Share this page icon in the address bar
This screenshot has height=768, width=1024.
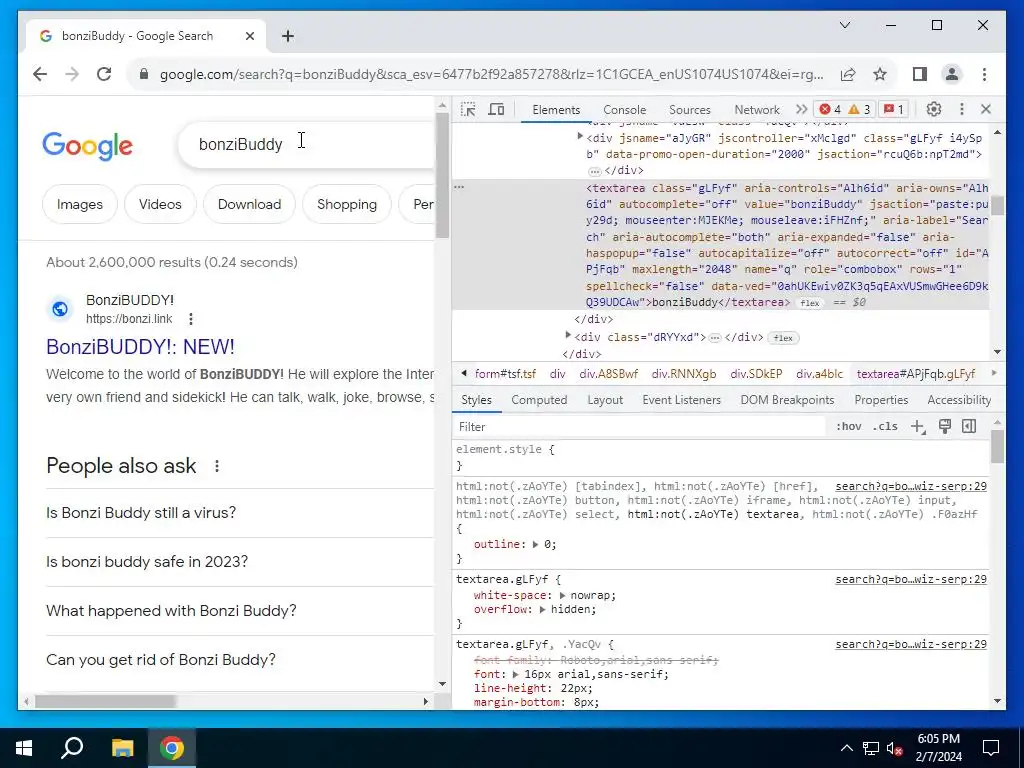click(x=848, y=74)
